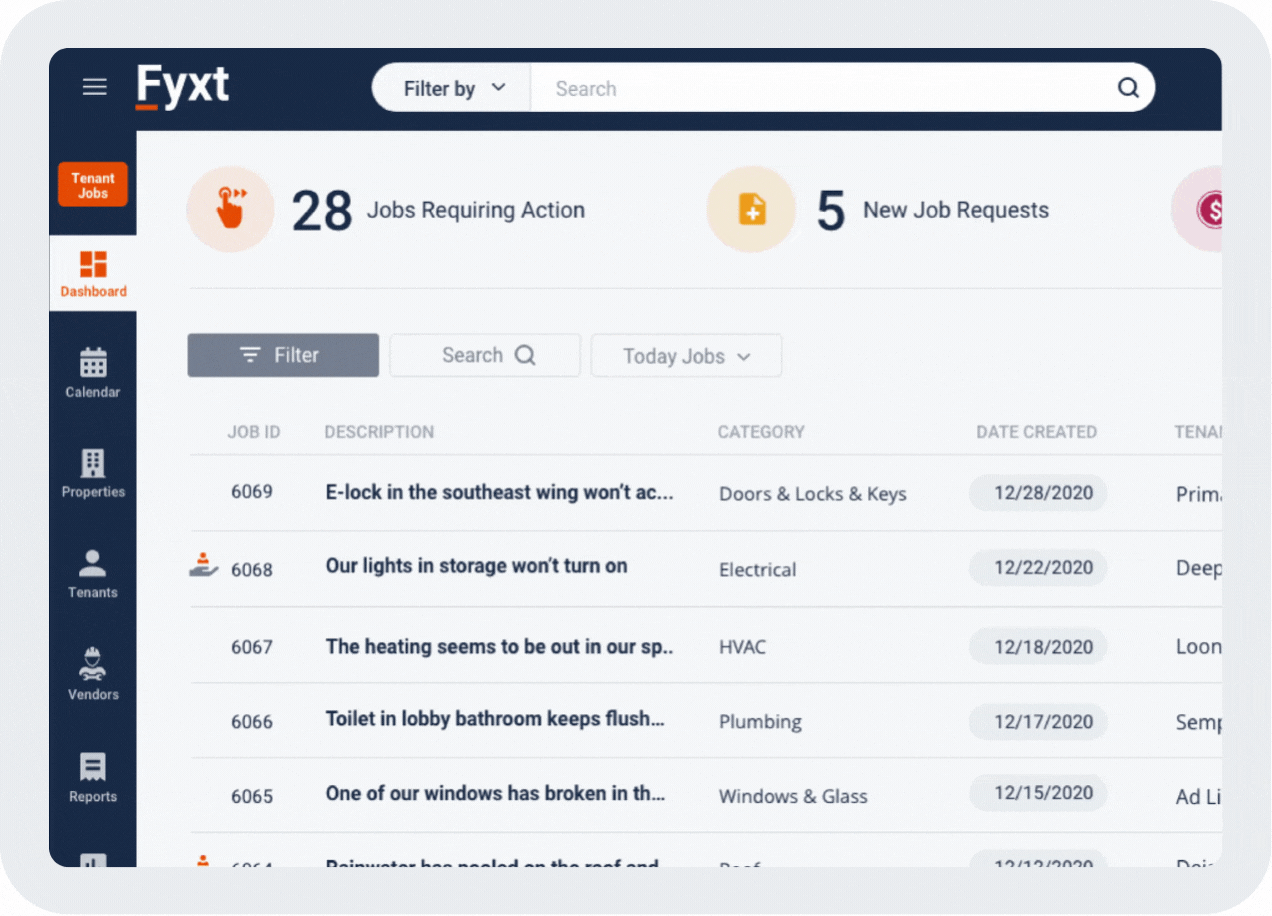Viewport: 1272px width, 916px height.
Task: Click the Electrical category cell
Action: pos(758,570)
